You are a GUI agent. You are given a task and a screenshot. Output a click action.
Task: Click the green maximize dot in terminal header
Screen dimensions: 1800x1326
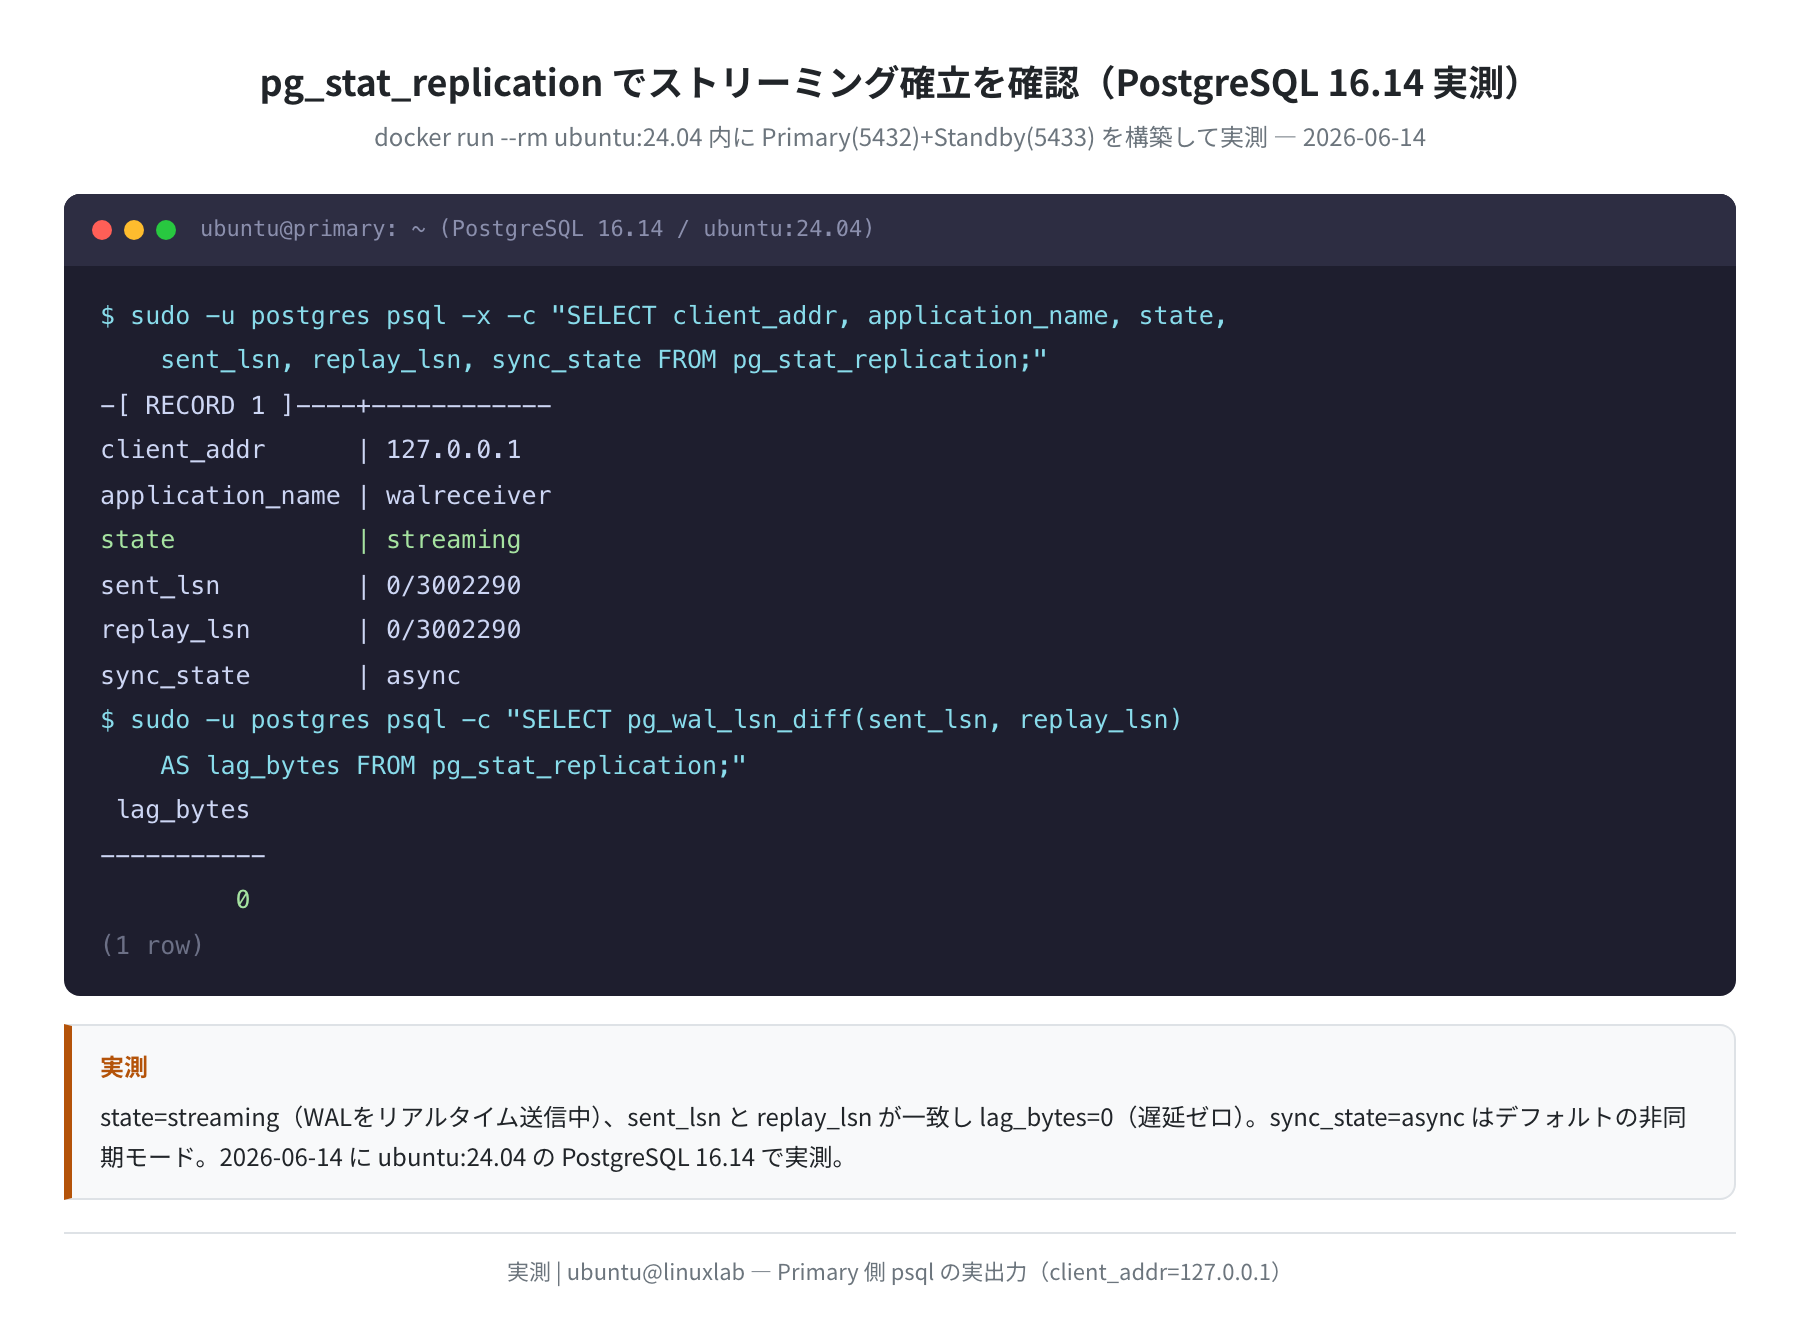pos(166,230)
